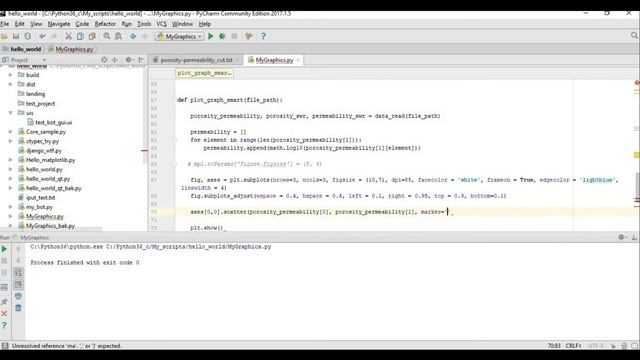Open Find via magnifier icon

(107, 36)
